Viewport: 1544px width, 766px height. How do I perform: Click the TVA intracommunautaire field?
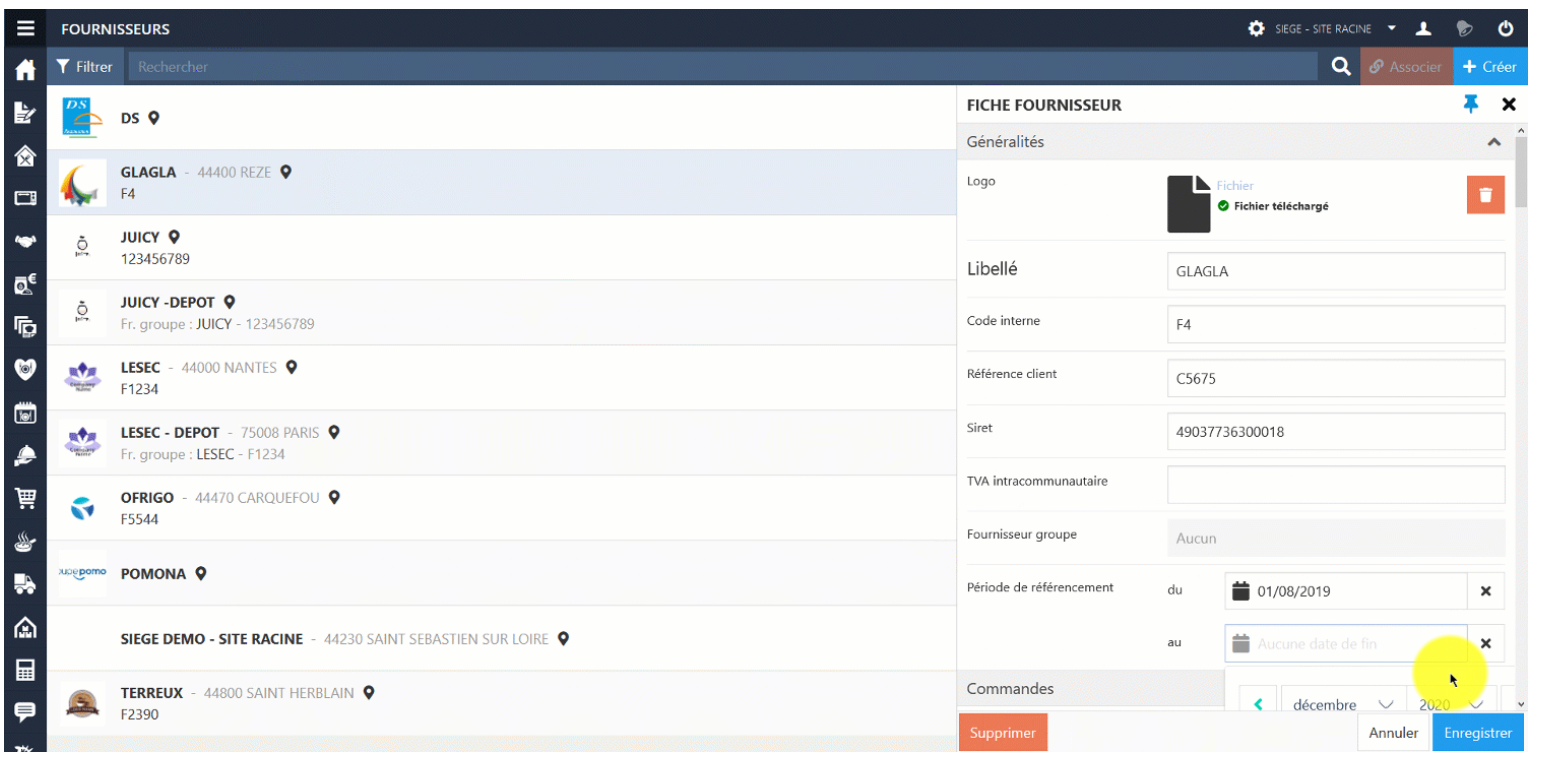1336,484
